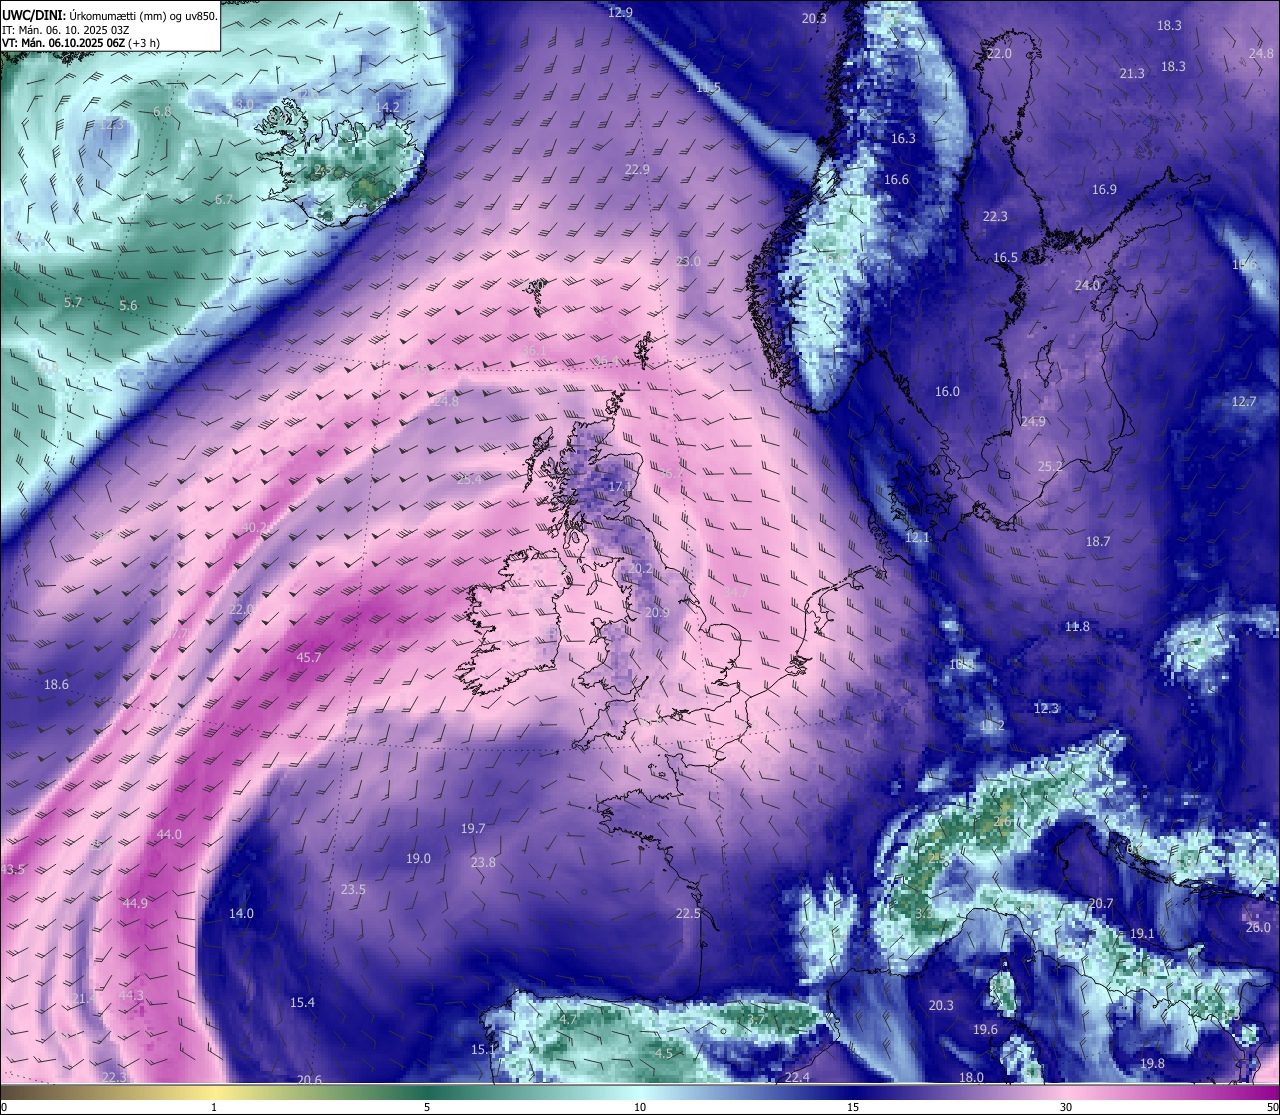Click the 21.3 value label
The width and height of the screenshot is (1280, 1115).
1132,73
